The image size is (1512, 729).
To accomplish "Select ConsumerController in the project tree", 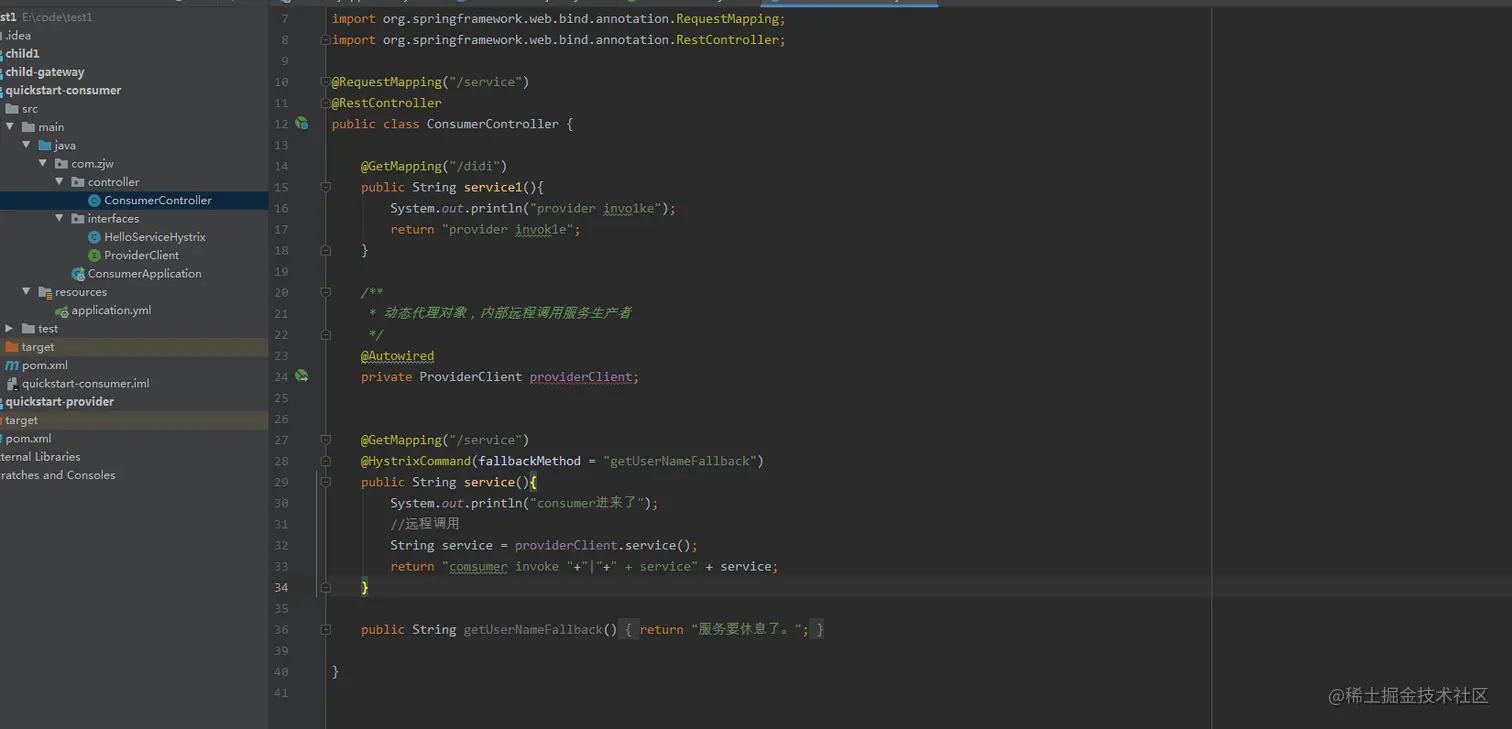I will tap(158, 200).
